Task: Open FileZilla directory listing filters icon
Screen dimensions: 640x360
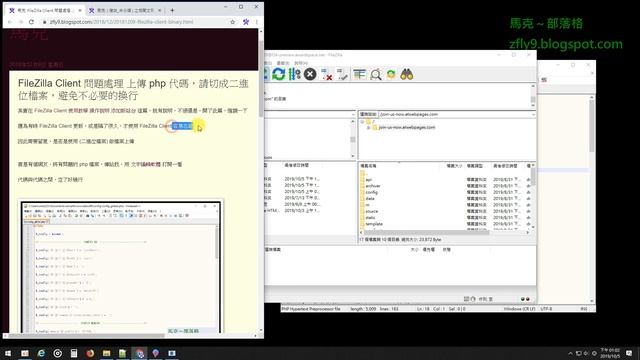Action: coord(360,74)
